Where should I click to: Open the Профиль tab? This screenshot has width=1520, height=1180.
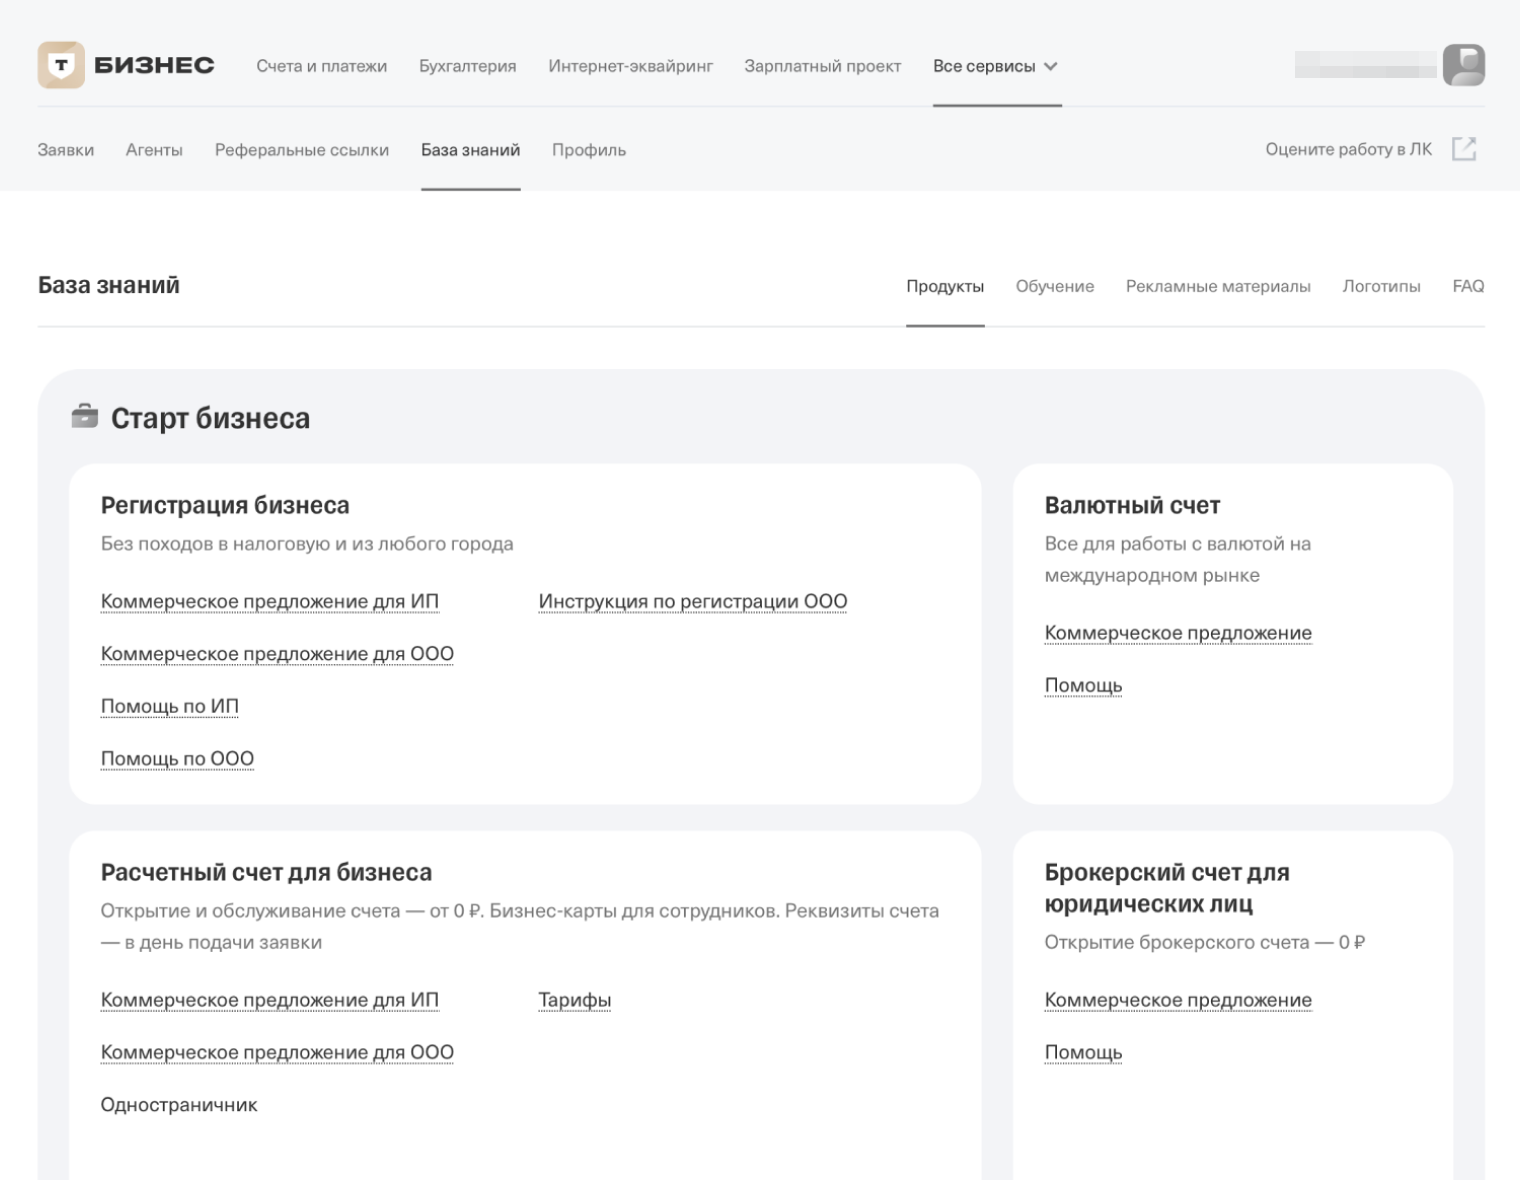coord(589,150)
